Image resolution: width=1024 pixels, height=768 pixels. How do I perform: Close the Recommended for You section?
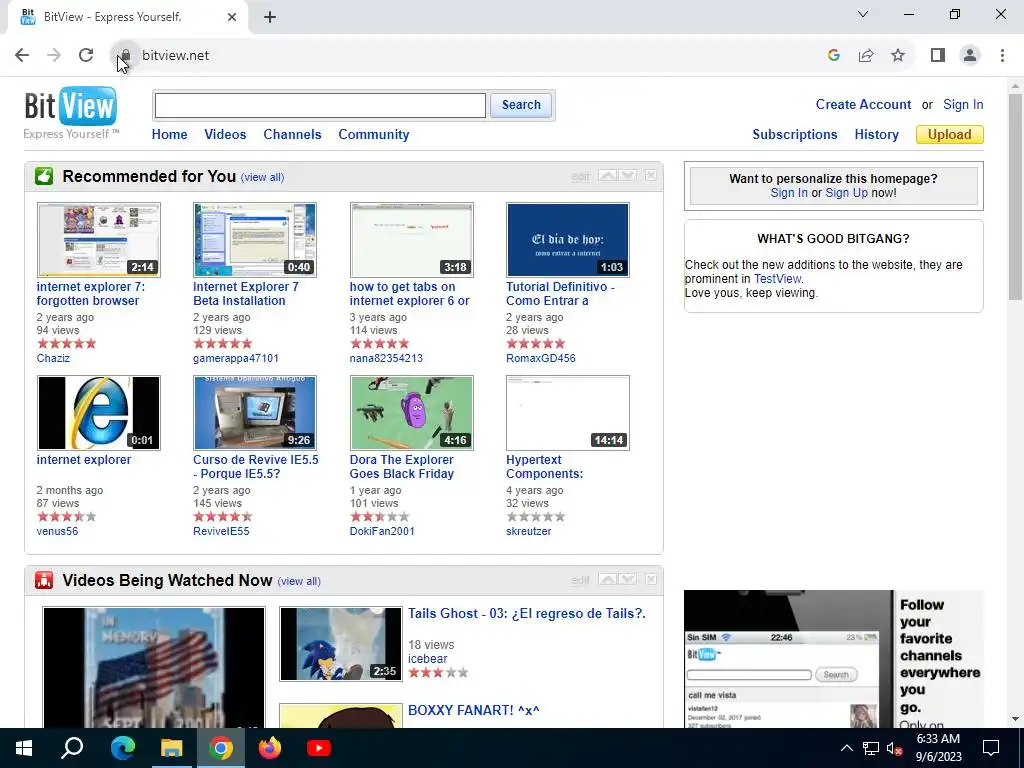click(x=650, y=175)
